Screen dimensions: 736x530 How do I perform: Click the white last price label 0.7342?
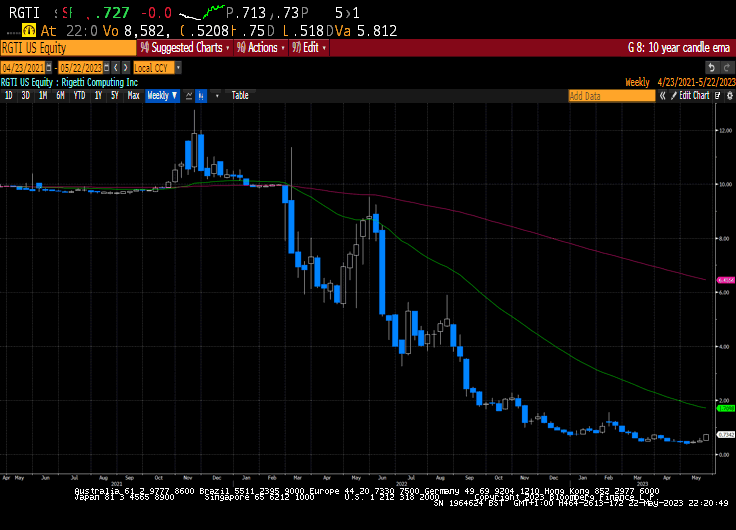[726, 435]
